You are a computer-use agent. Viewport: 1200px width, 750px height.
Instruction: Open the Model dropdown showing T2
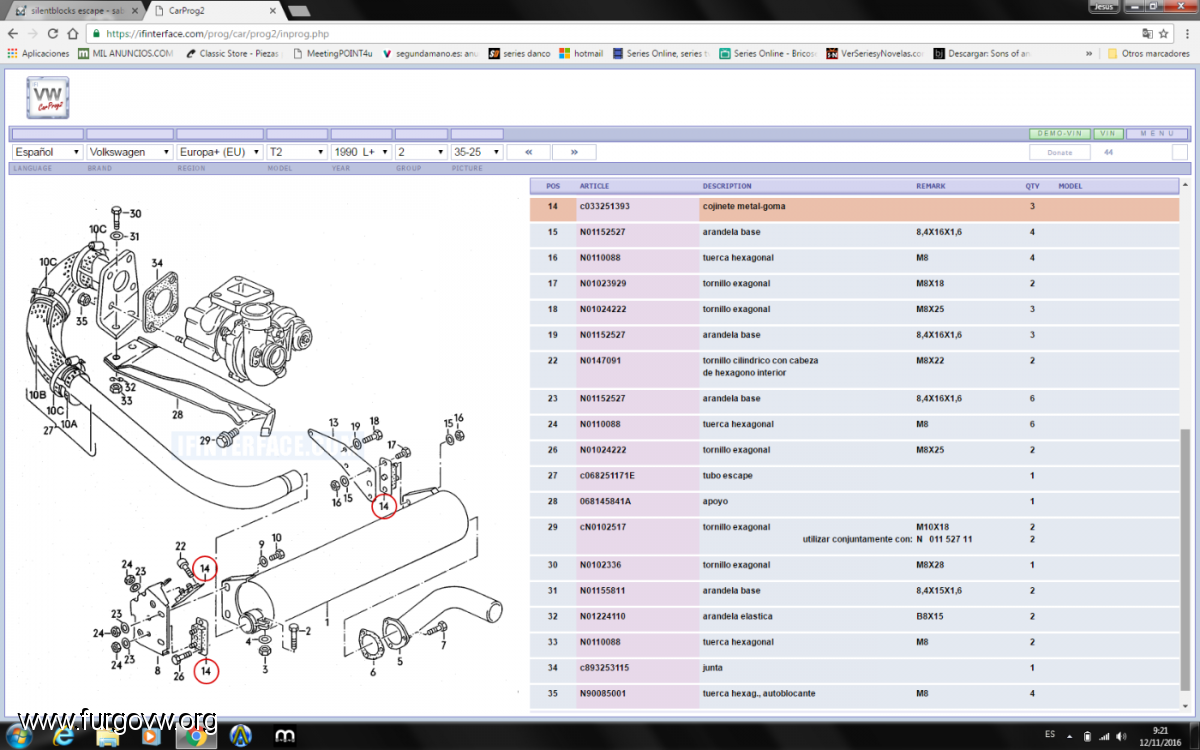[x=297, y=152]
